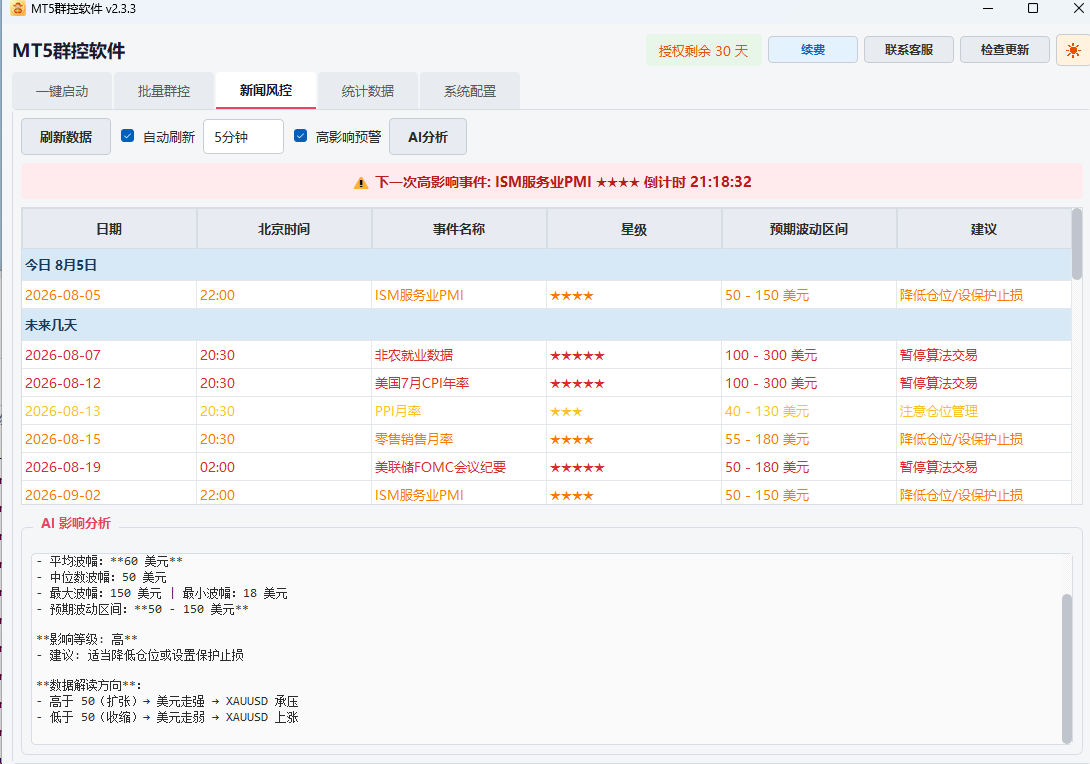Select the 美联储FOMC会议纪要 event

click(x=459, y=467)
